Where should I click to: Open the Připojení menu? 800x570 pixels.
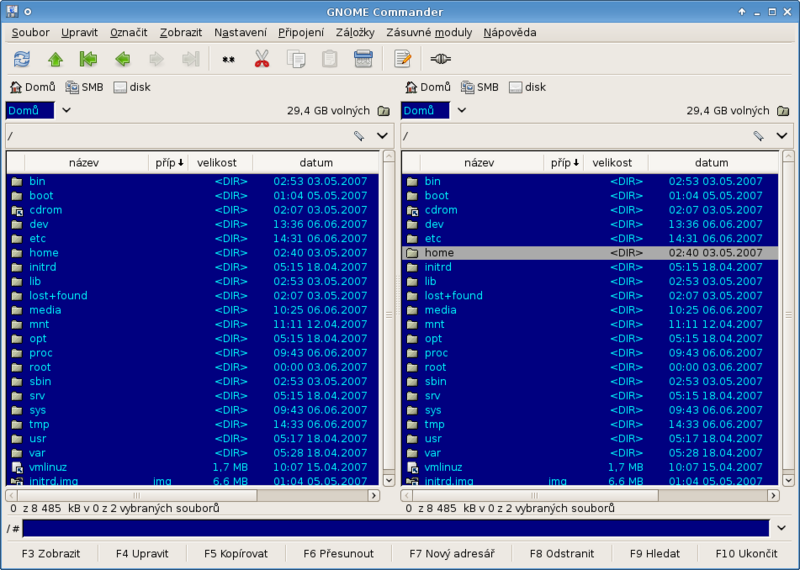pyautogui.click(x=301, y=33)
